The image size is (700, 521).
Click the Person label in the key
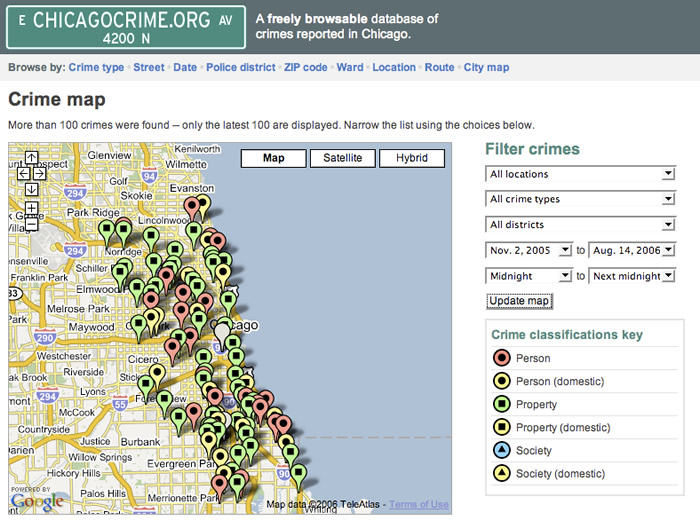click(533, 358)
